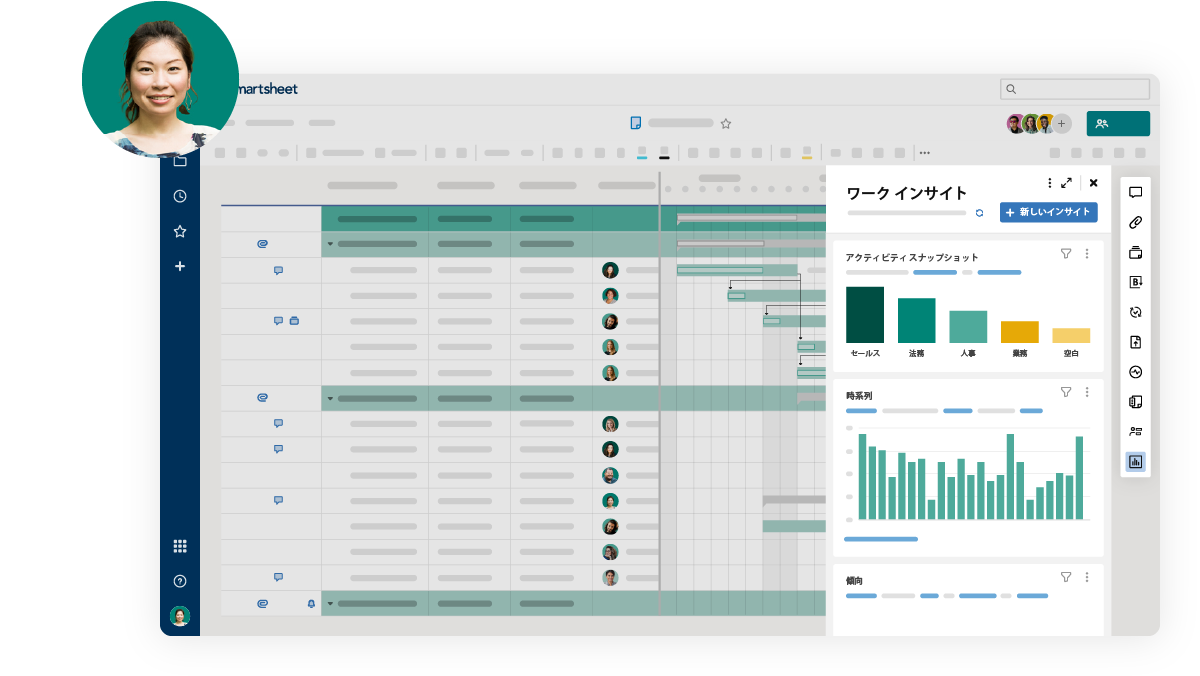Open more options menu on 傾向 card
1200x676 pixels.
click(1087, 577)
